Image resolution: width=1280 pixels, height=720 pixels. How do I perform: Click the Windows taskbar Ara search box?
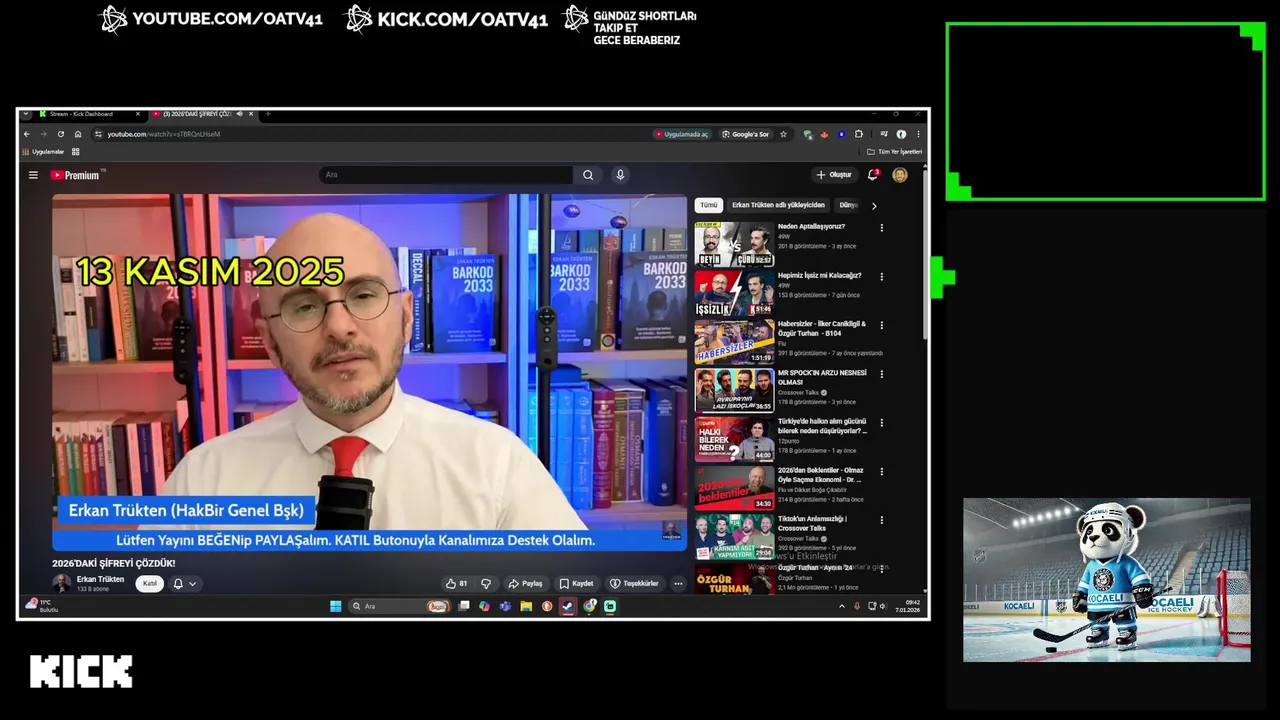tap(398, 606)
